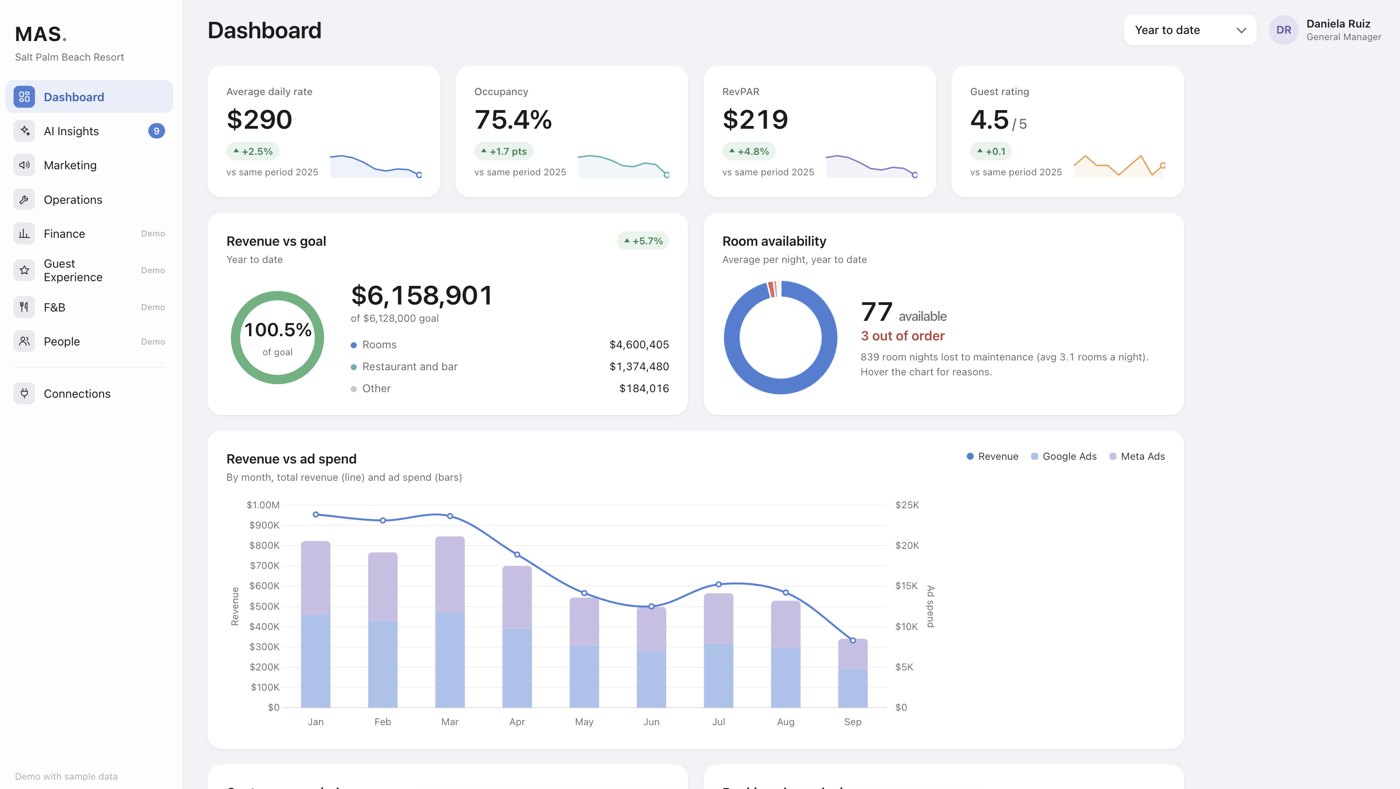Image resolution: width=1400 pixels, height=789 pixels.
Task: Click the Finance bar chart icon
Action: [24, 234]
